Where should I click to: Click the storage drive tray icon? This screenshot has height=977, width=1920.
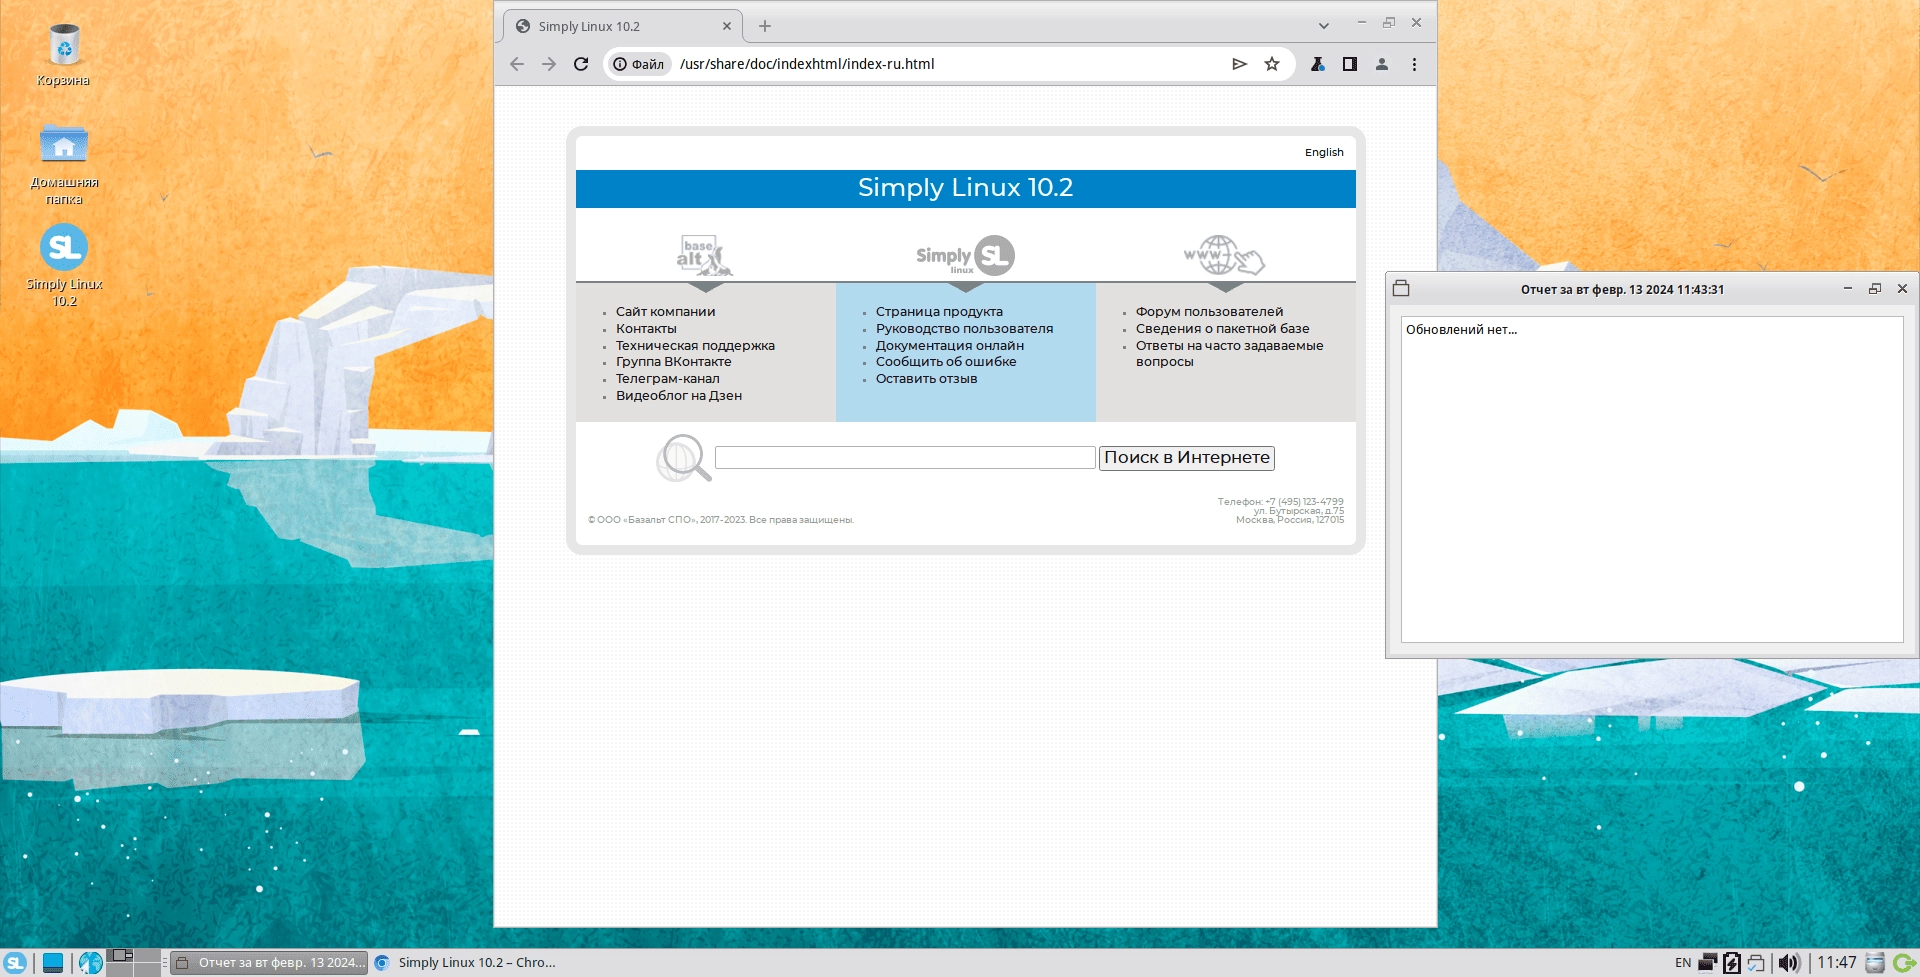(1875, 963)
